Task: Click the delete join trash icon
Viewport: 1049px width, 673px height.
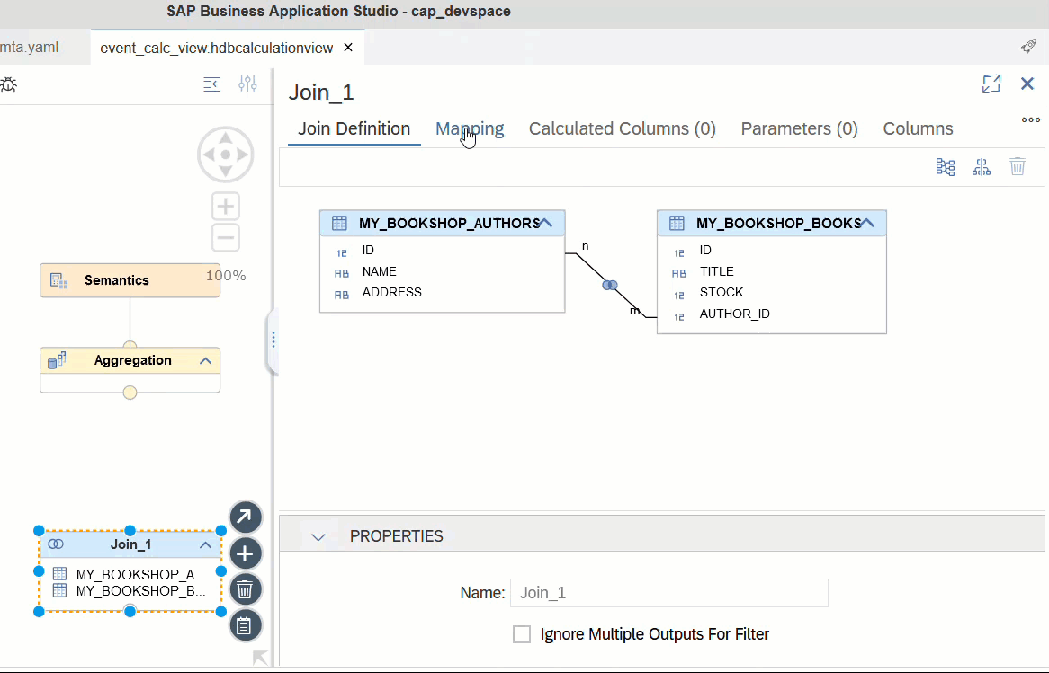Action: [x=1018, y=167]
